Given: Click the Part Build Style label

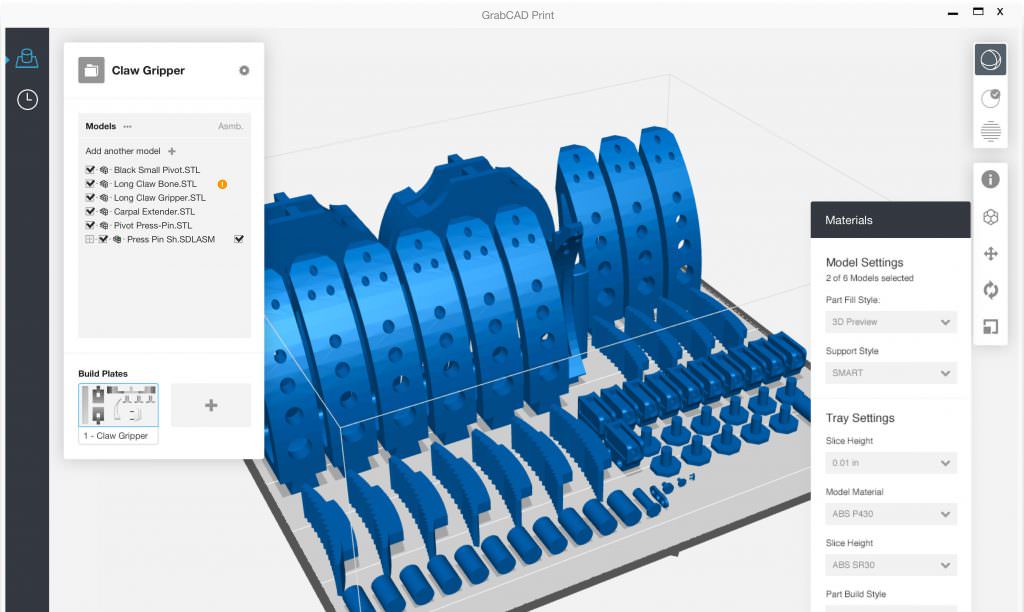Looking at the screenshot, I should (x=856, y=594).
